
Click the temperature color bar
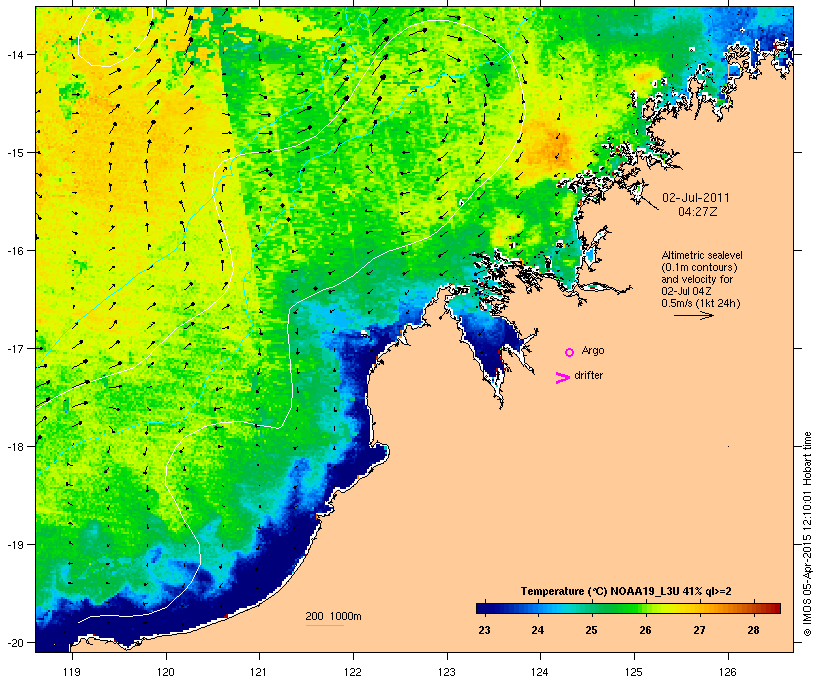tap(628, 608)
